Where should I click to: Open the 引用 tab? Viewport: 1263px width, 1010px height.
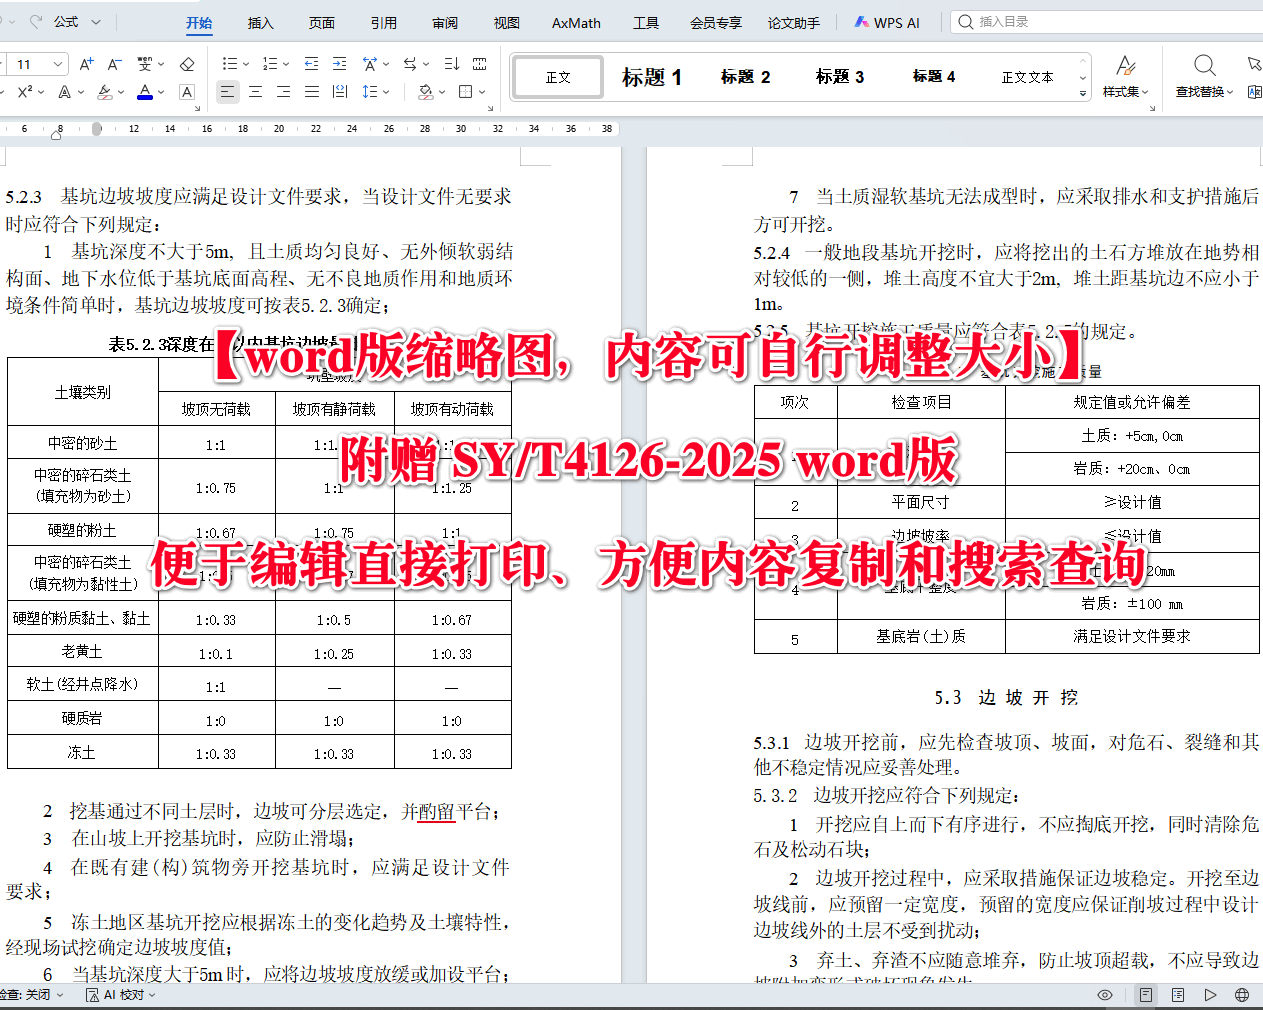384,22
